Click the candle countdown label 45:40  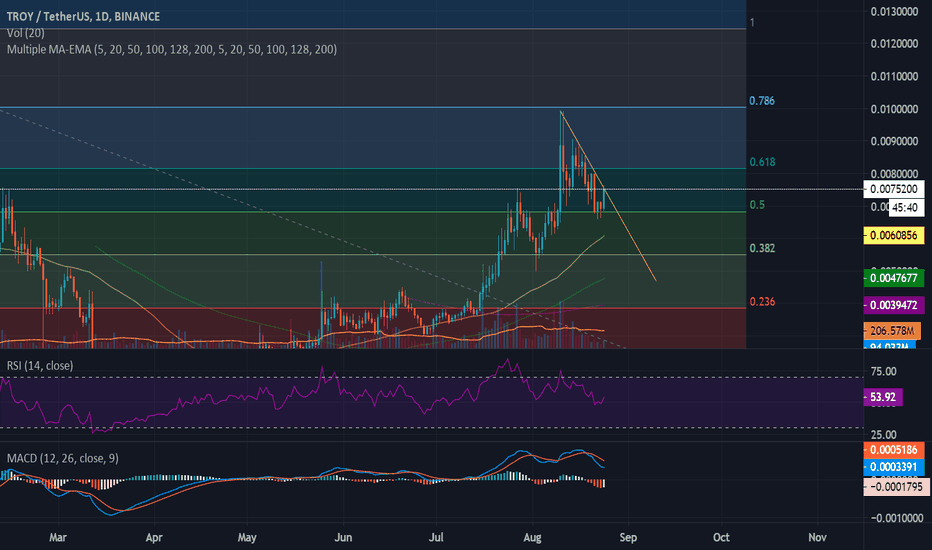905,208
